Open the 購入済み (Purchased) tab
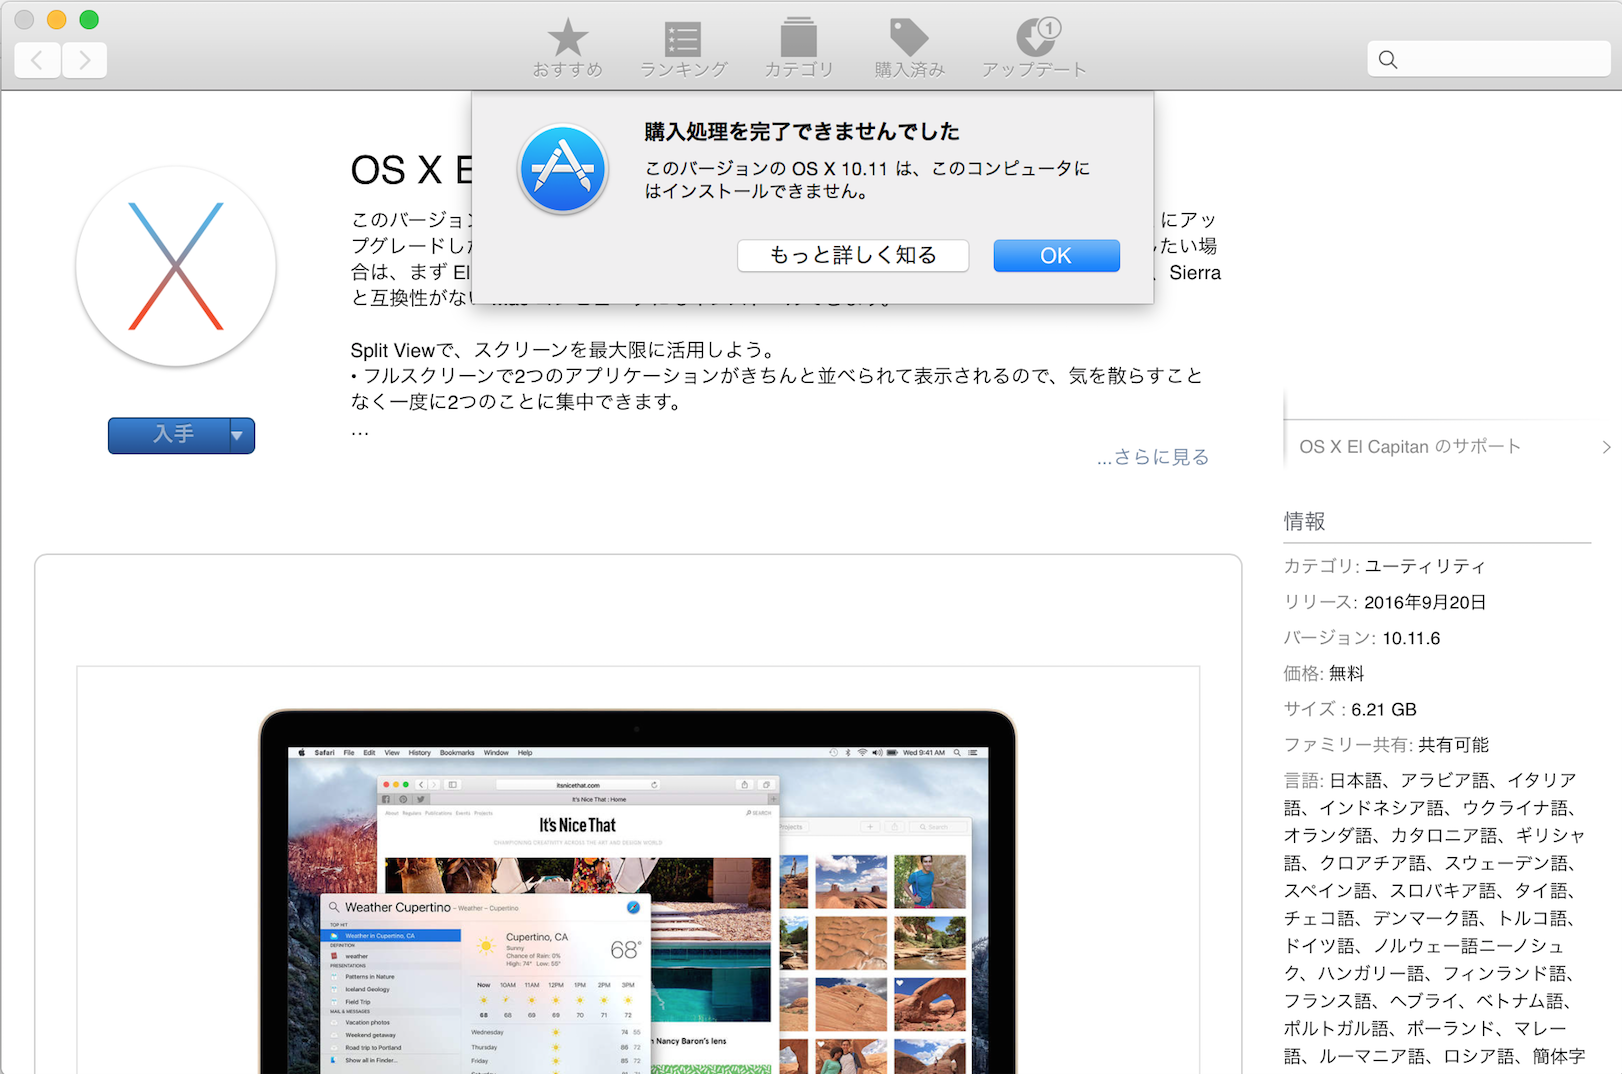 click(x=909, y=48)
